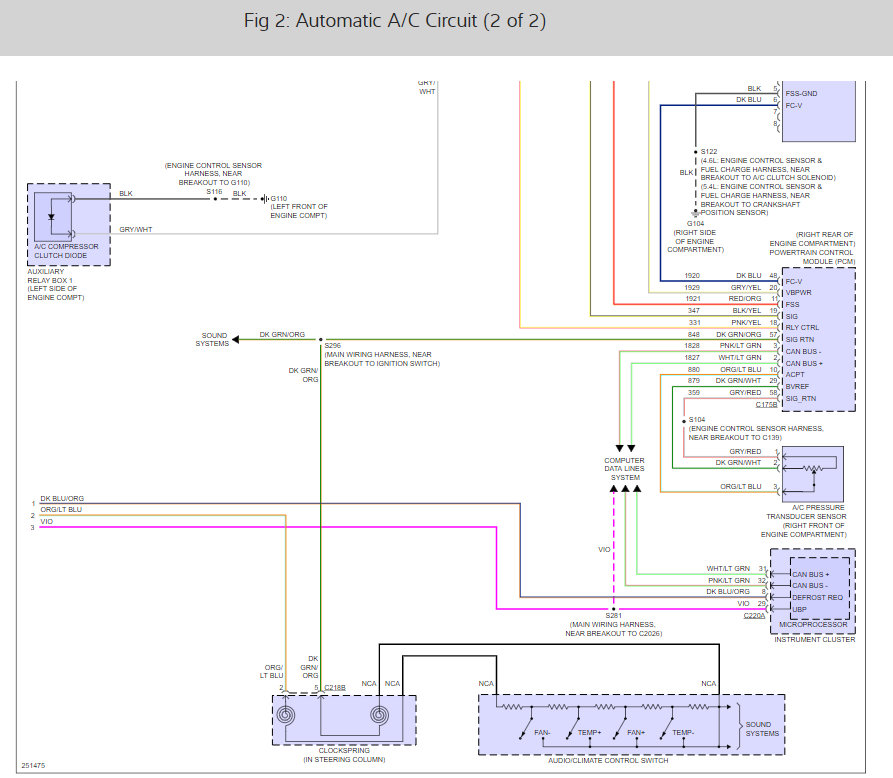Viewport: 893px width, 778px height.
Task: Select the Computer Data Lines System label
Action: [625, 468]
